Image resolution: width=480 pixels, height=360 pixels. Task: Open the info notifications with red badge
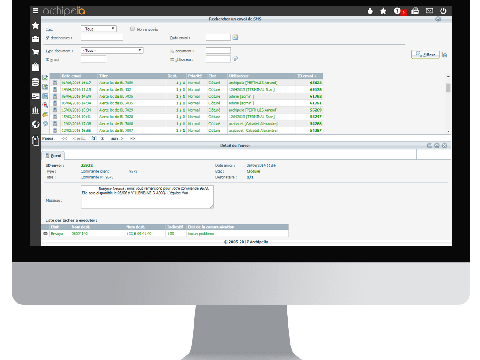(x=399, y=11)
